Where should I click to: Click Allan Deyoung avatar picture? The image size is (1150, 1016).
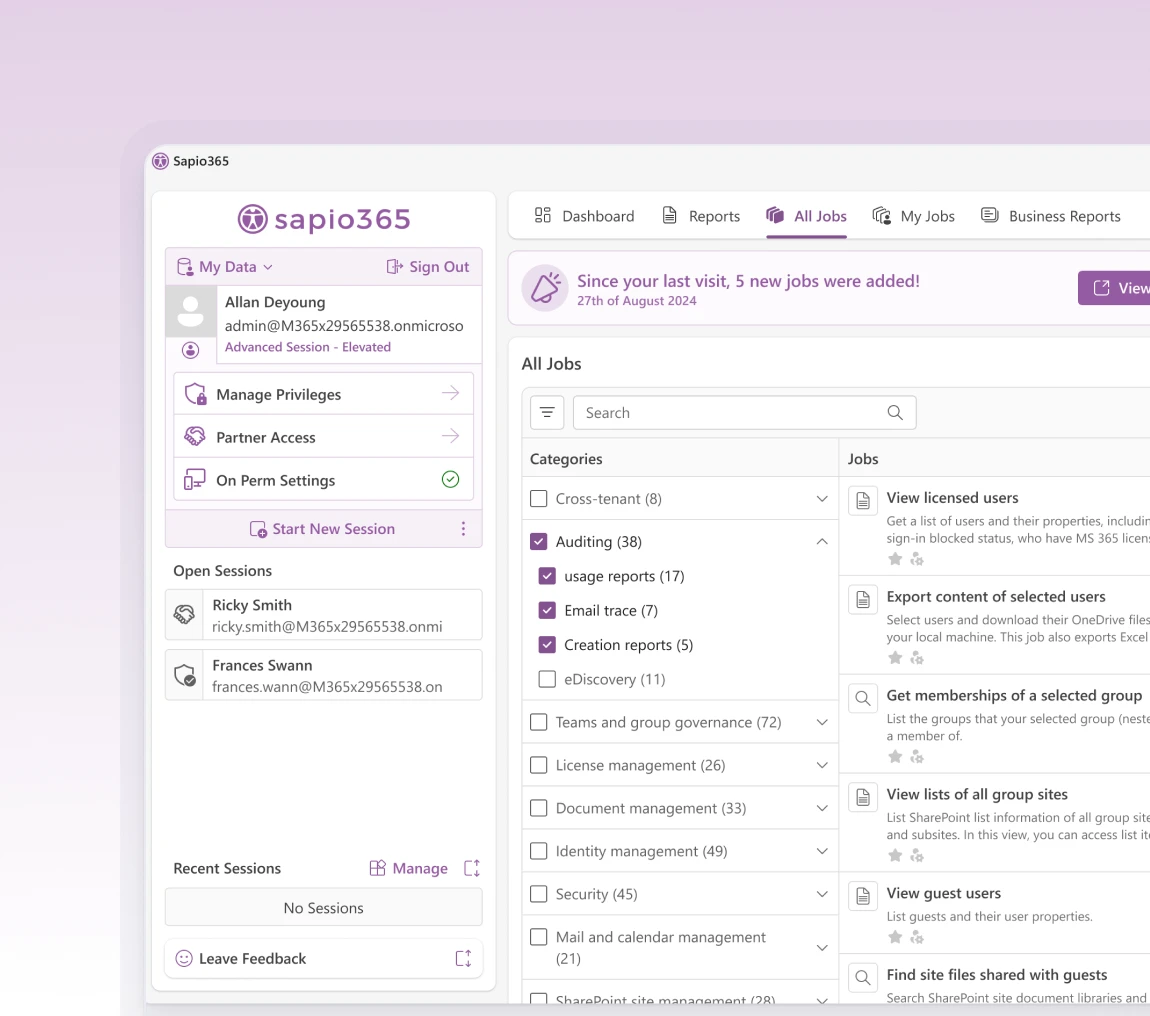coord(191,311)
